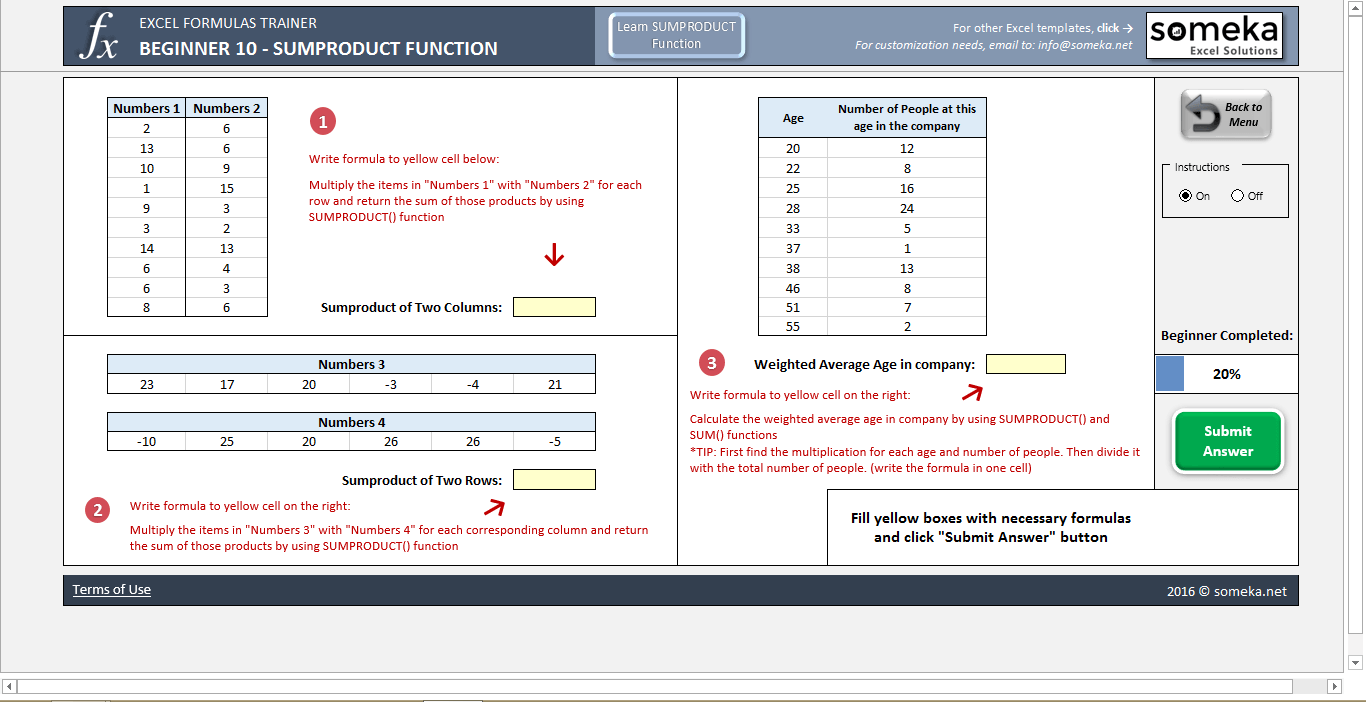Click the Age column header
Image resolution: width=1366 pixels, height=702 pixels.
(x=793, y=118)
